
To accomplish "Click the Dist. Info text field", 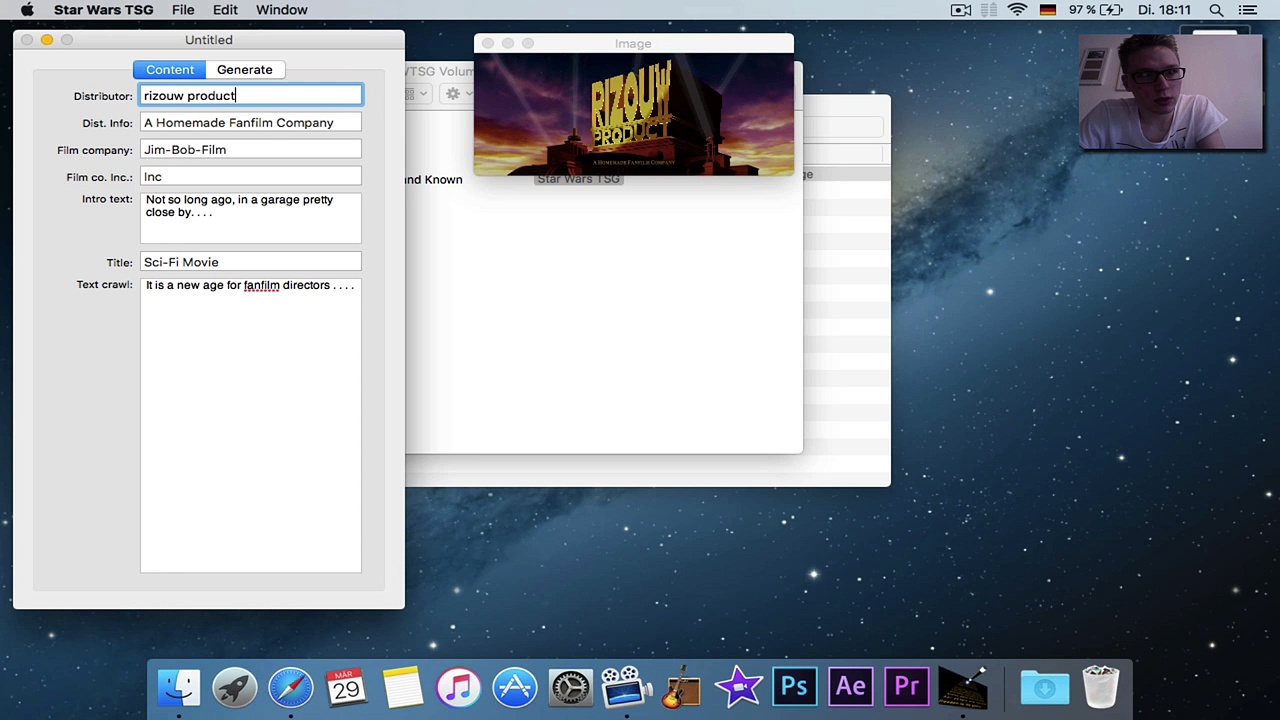I will click(x=250, y=123).
